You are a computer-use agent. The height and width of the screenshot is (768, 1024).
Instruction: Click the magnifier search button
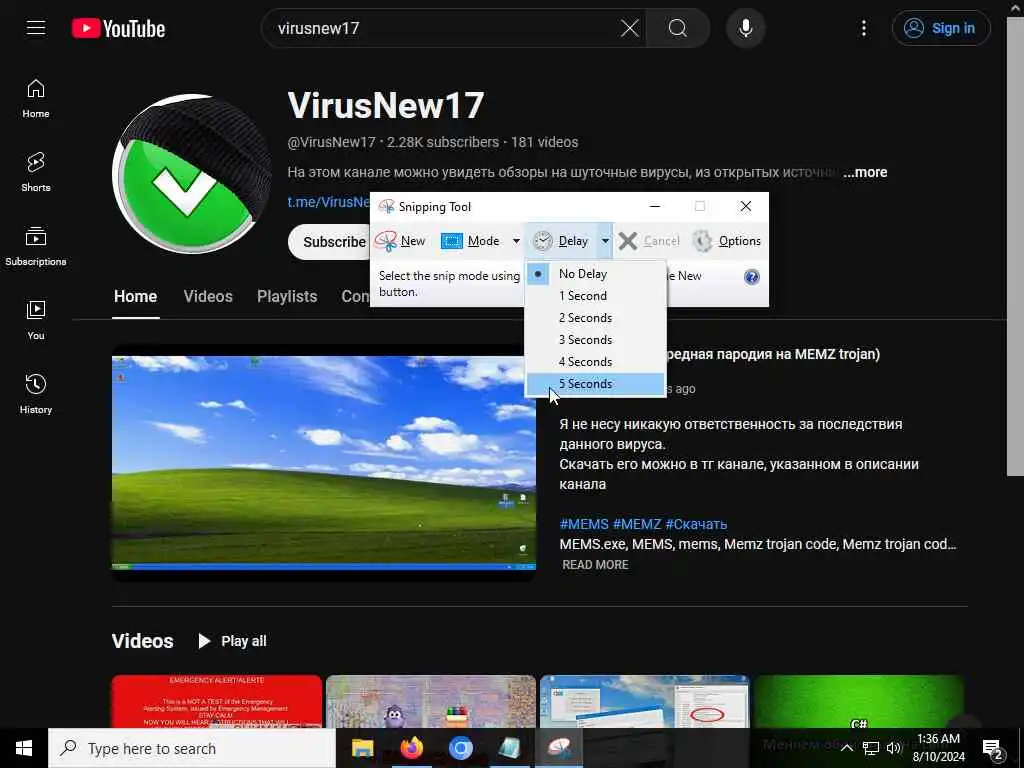pyautogui.click(x=678, y=28)
